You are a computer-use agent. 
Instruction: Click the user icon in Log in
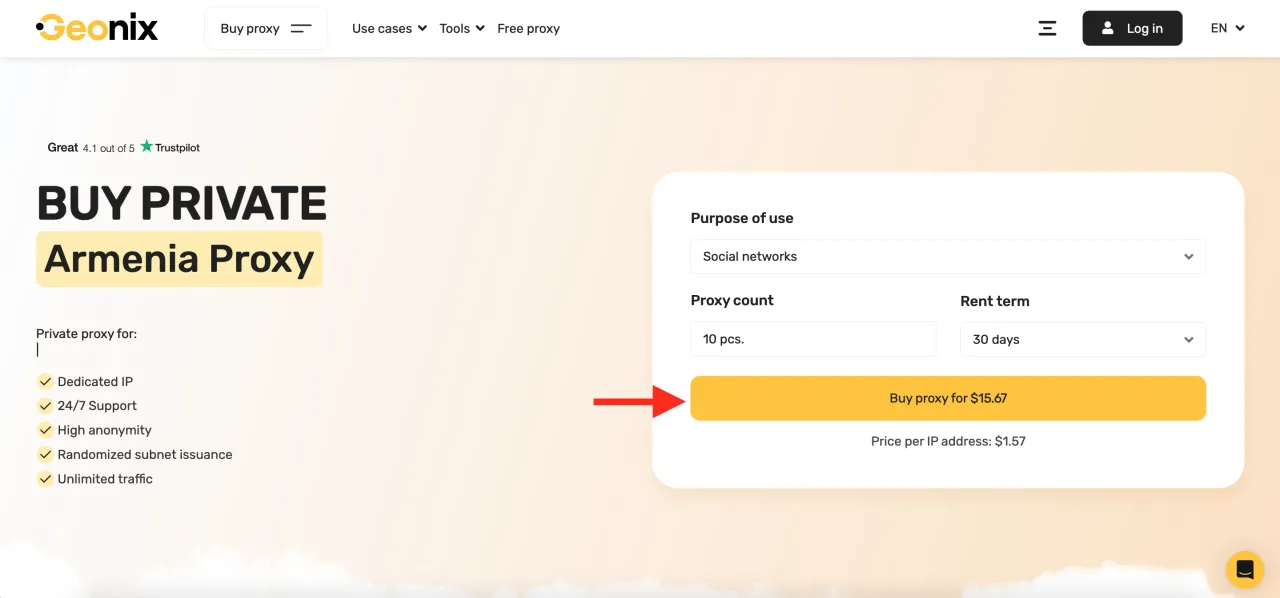click(x=1108, y=28)
